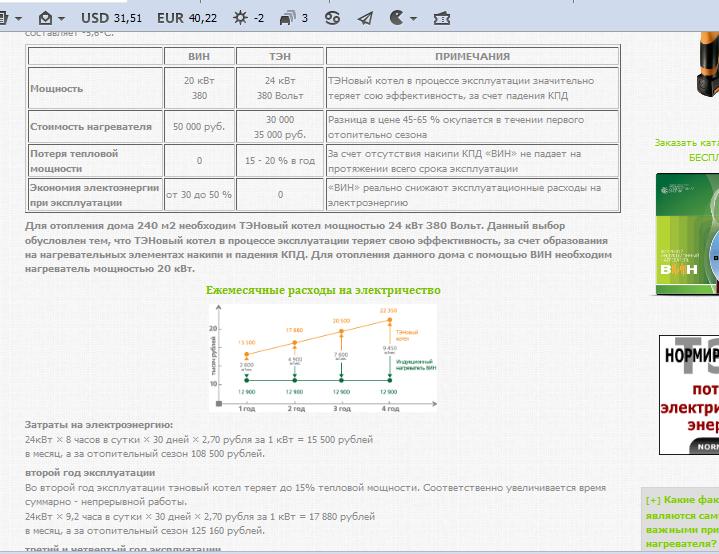
Task: Click the heading 'Ежемесячные расходы на электричество'
Action: tap(323, 290)
